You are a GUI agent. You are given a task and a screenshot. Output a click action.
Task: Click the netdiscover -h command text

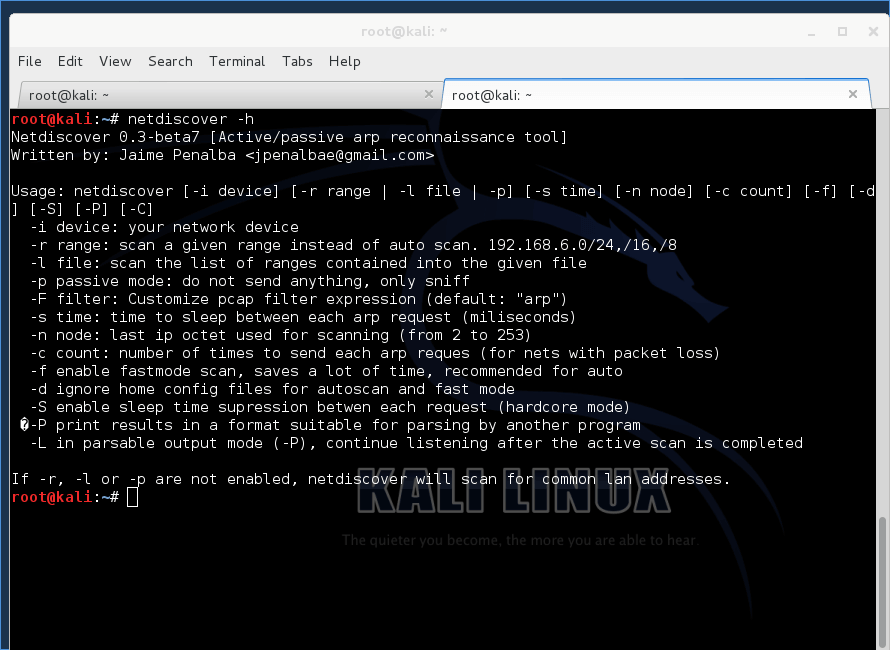pos(191,119)
